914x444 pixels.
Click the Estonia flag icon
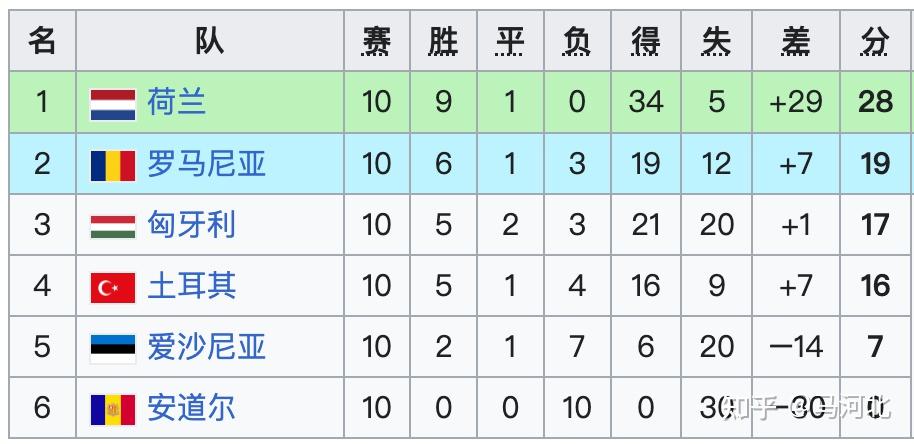(x=112, y=348)
